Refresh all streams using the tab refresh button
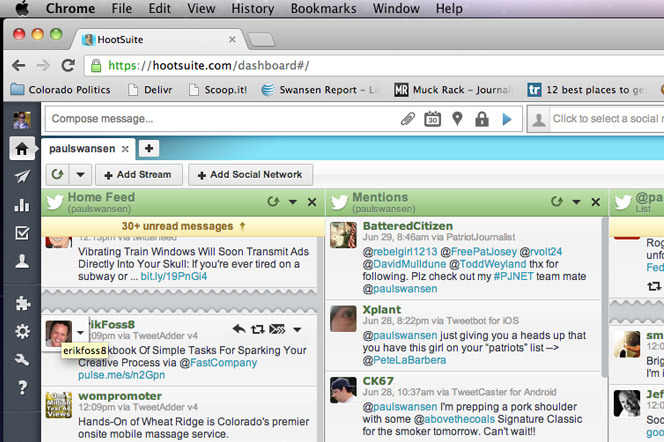664x442 pixels. pyautogui.click(x=57, y=174)
